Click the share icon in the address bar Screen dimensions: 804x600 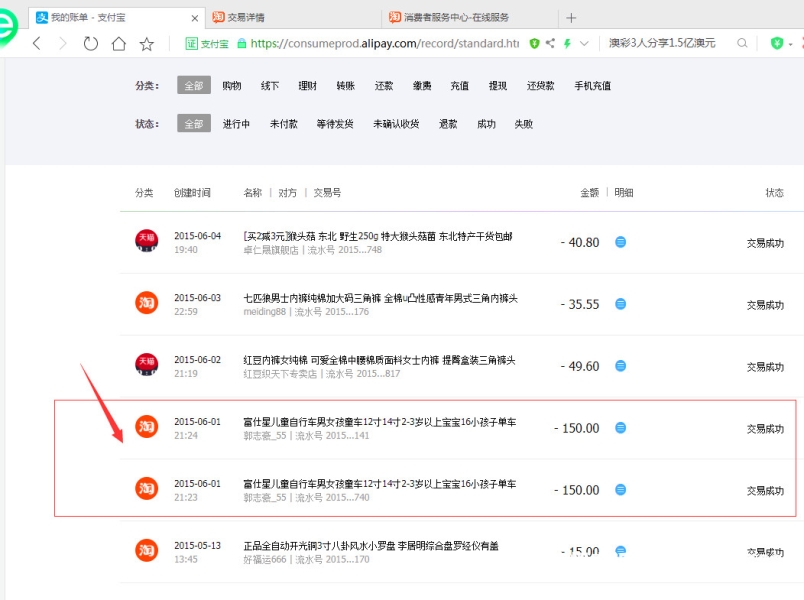pyautogui.click(x=550, y=44)
